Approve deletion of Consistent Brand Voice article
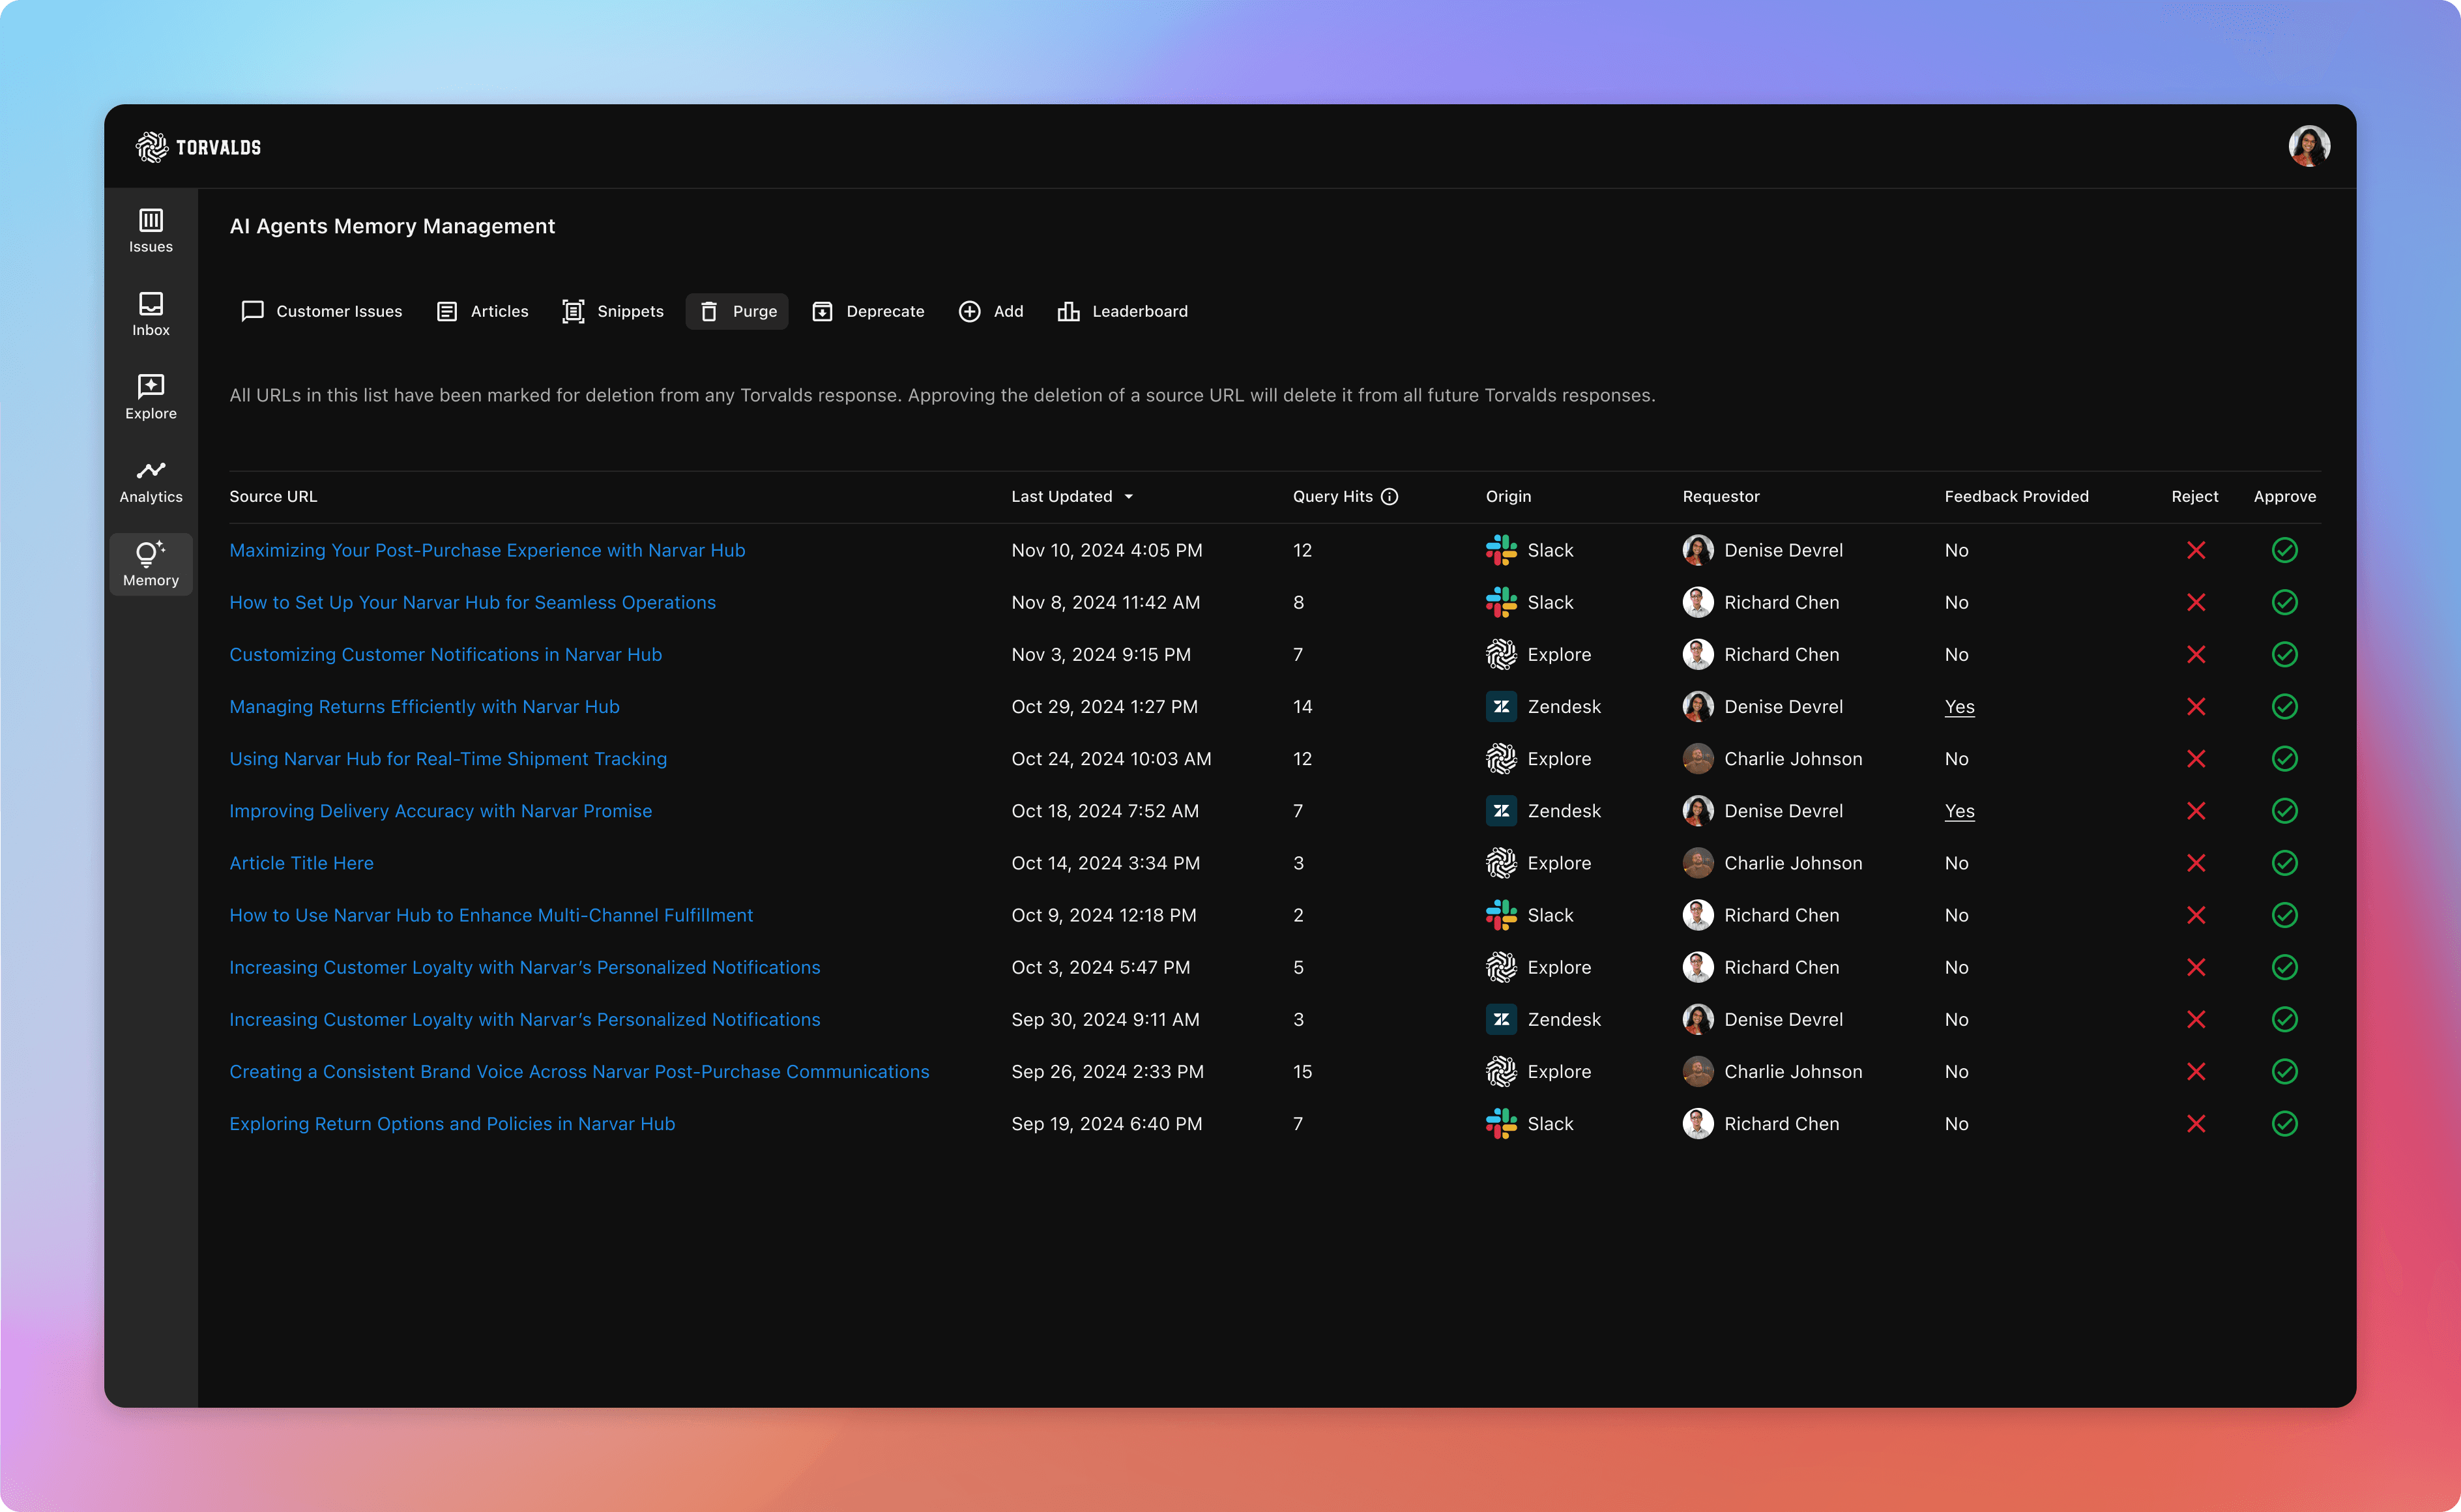The height and width of the screenshot is (1512, 2461). coord(2285,1072)
